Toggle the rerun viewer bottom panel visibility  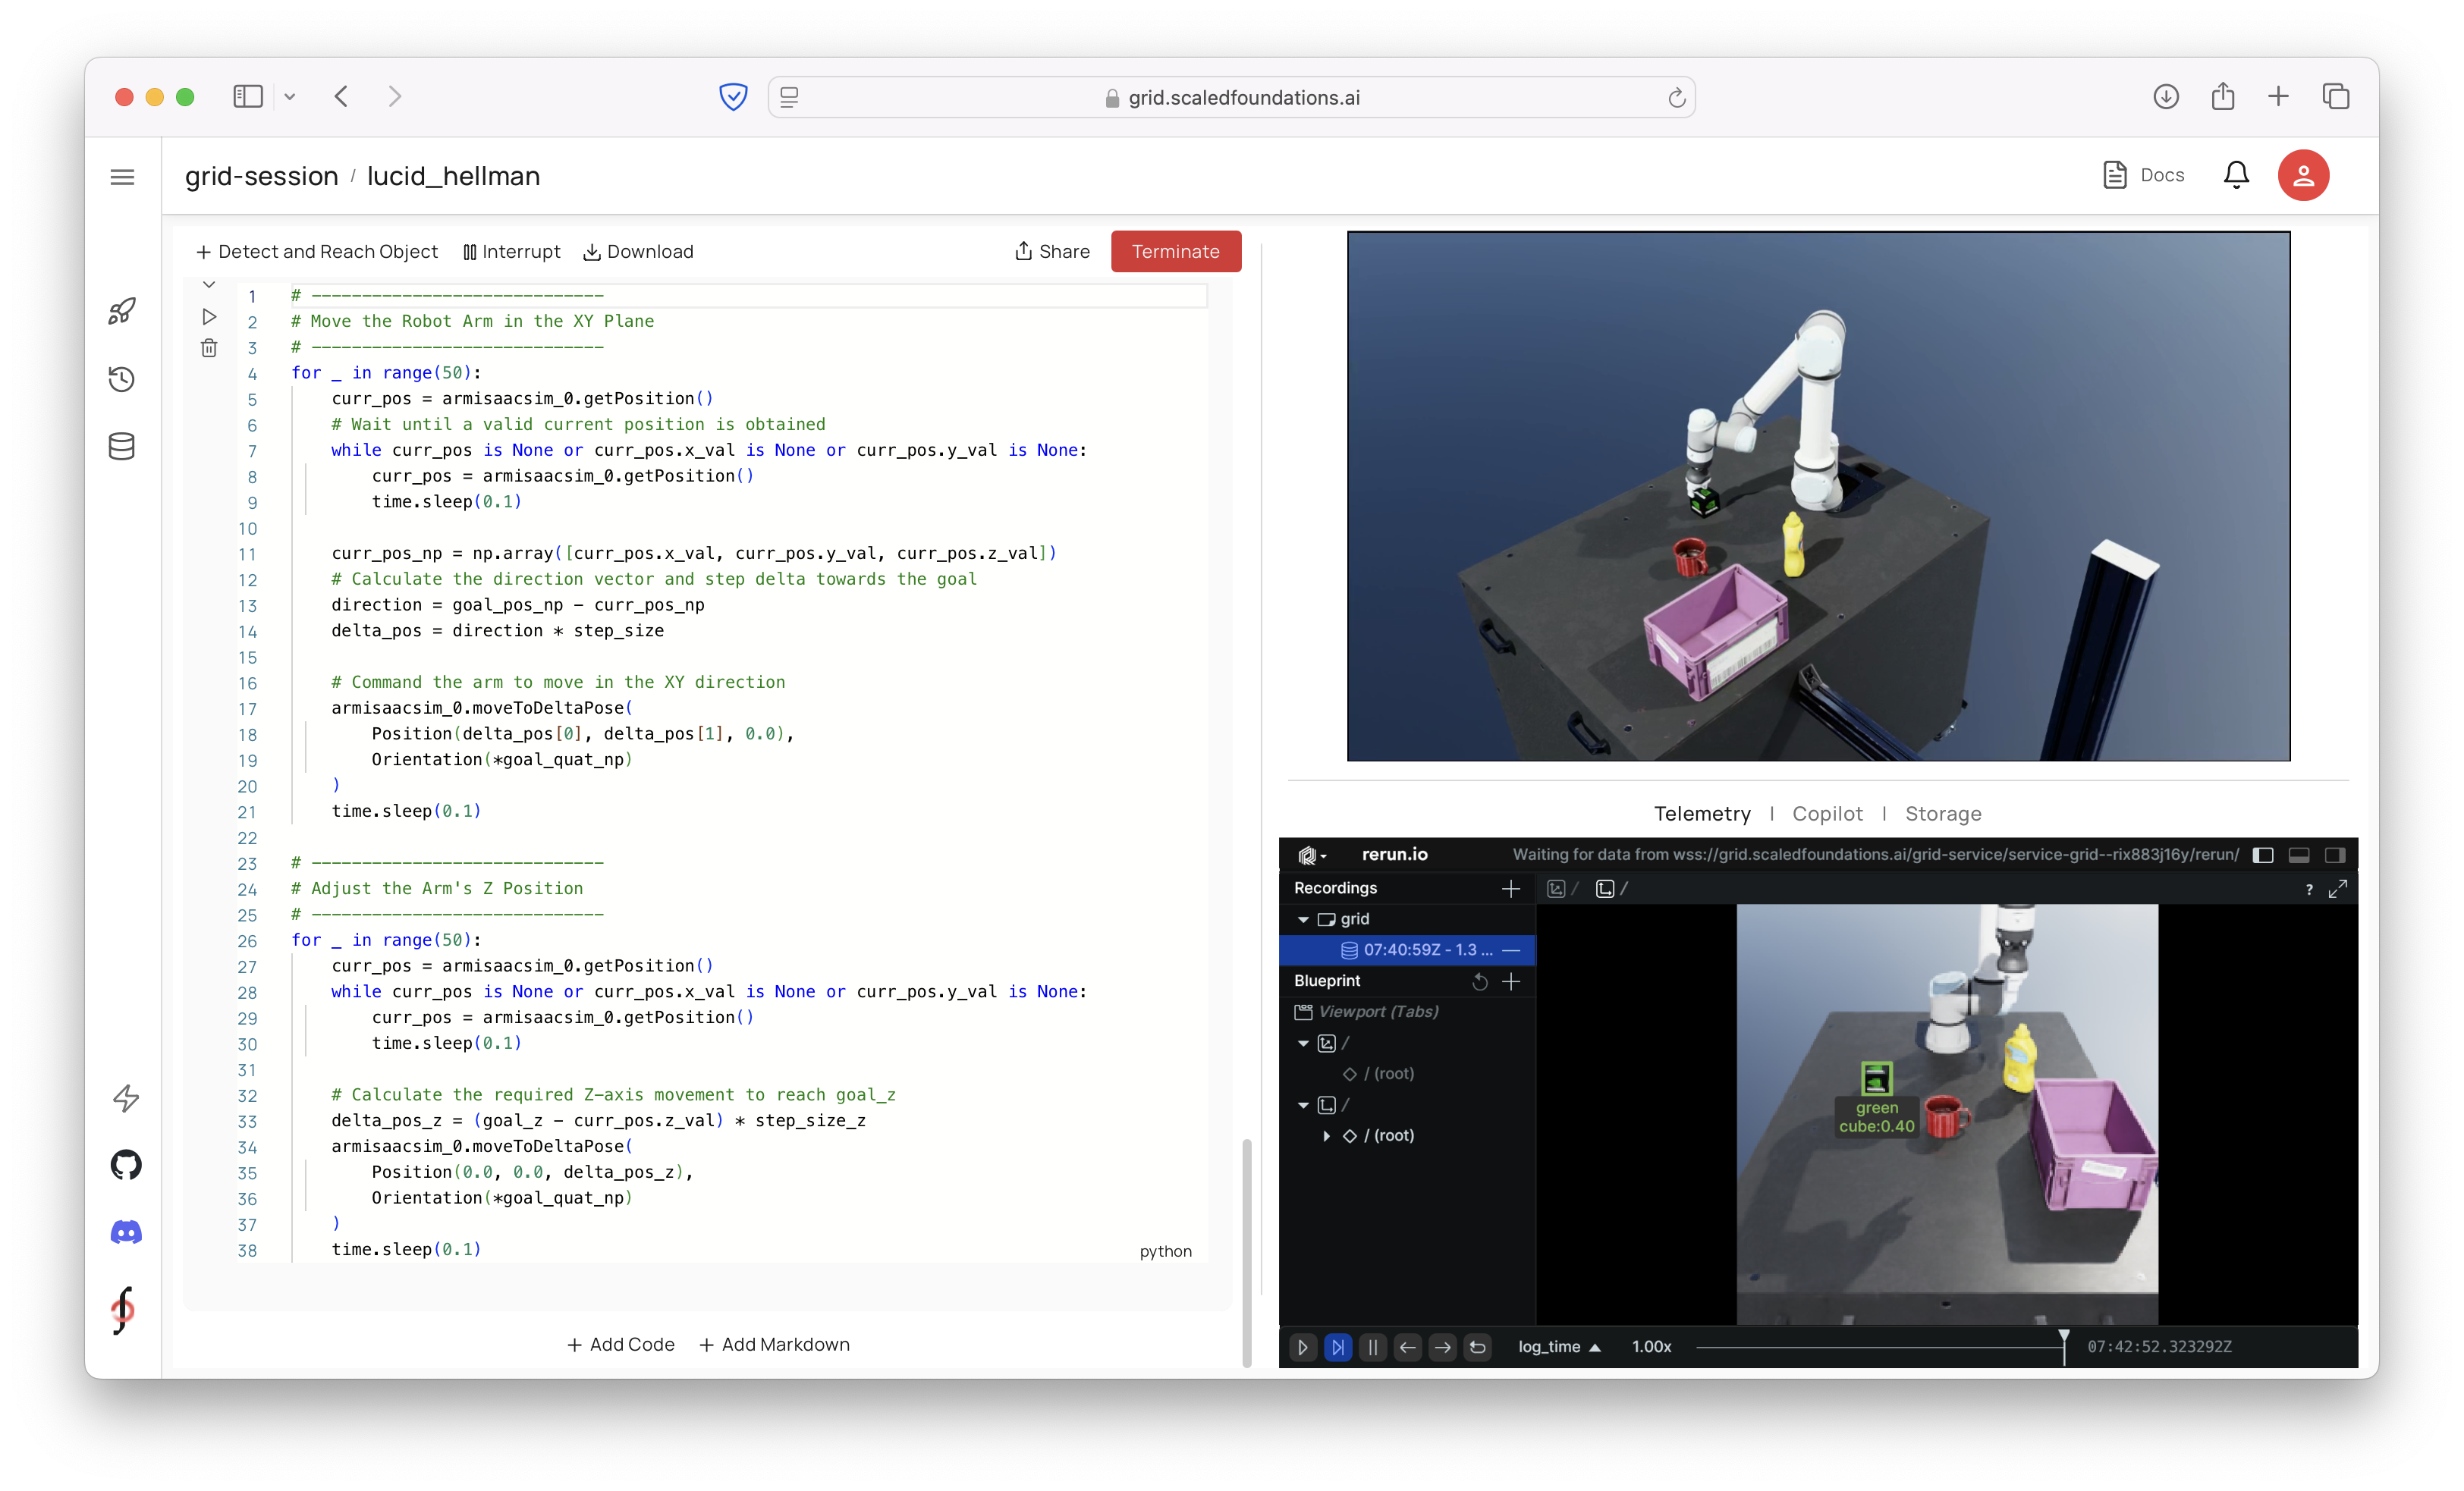coord(2300,855)
